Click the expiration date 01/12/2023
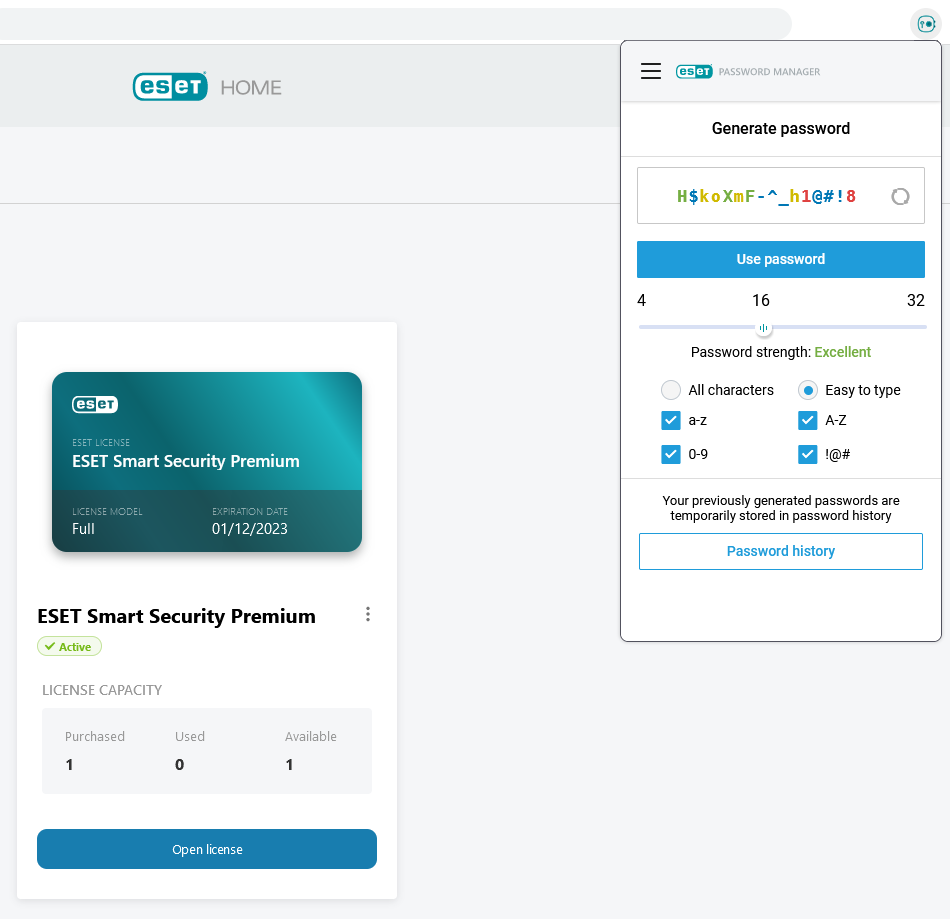The image size is (950, 919). [x=250, y=529]
